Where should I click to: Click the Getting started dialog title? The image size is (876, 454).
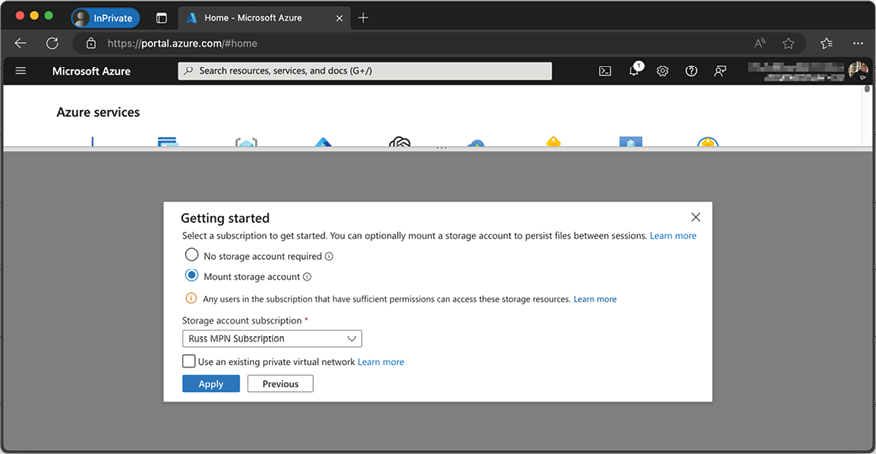point(225,218)
